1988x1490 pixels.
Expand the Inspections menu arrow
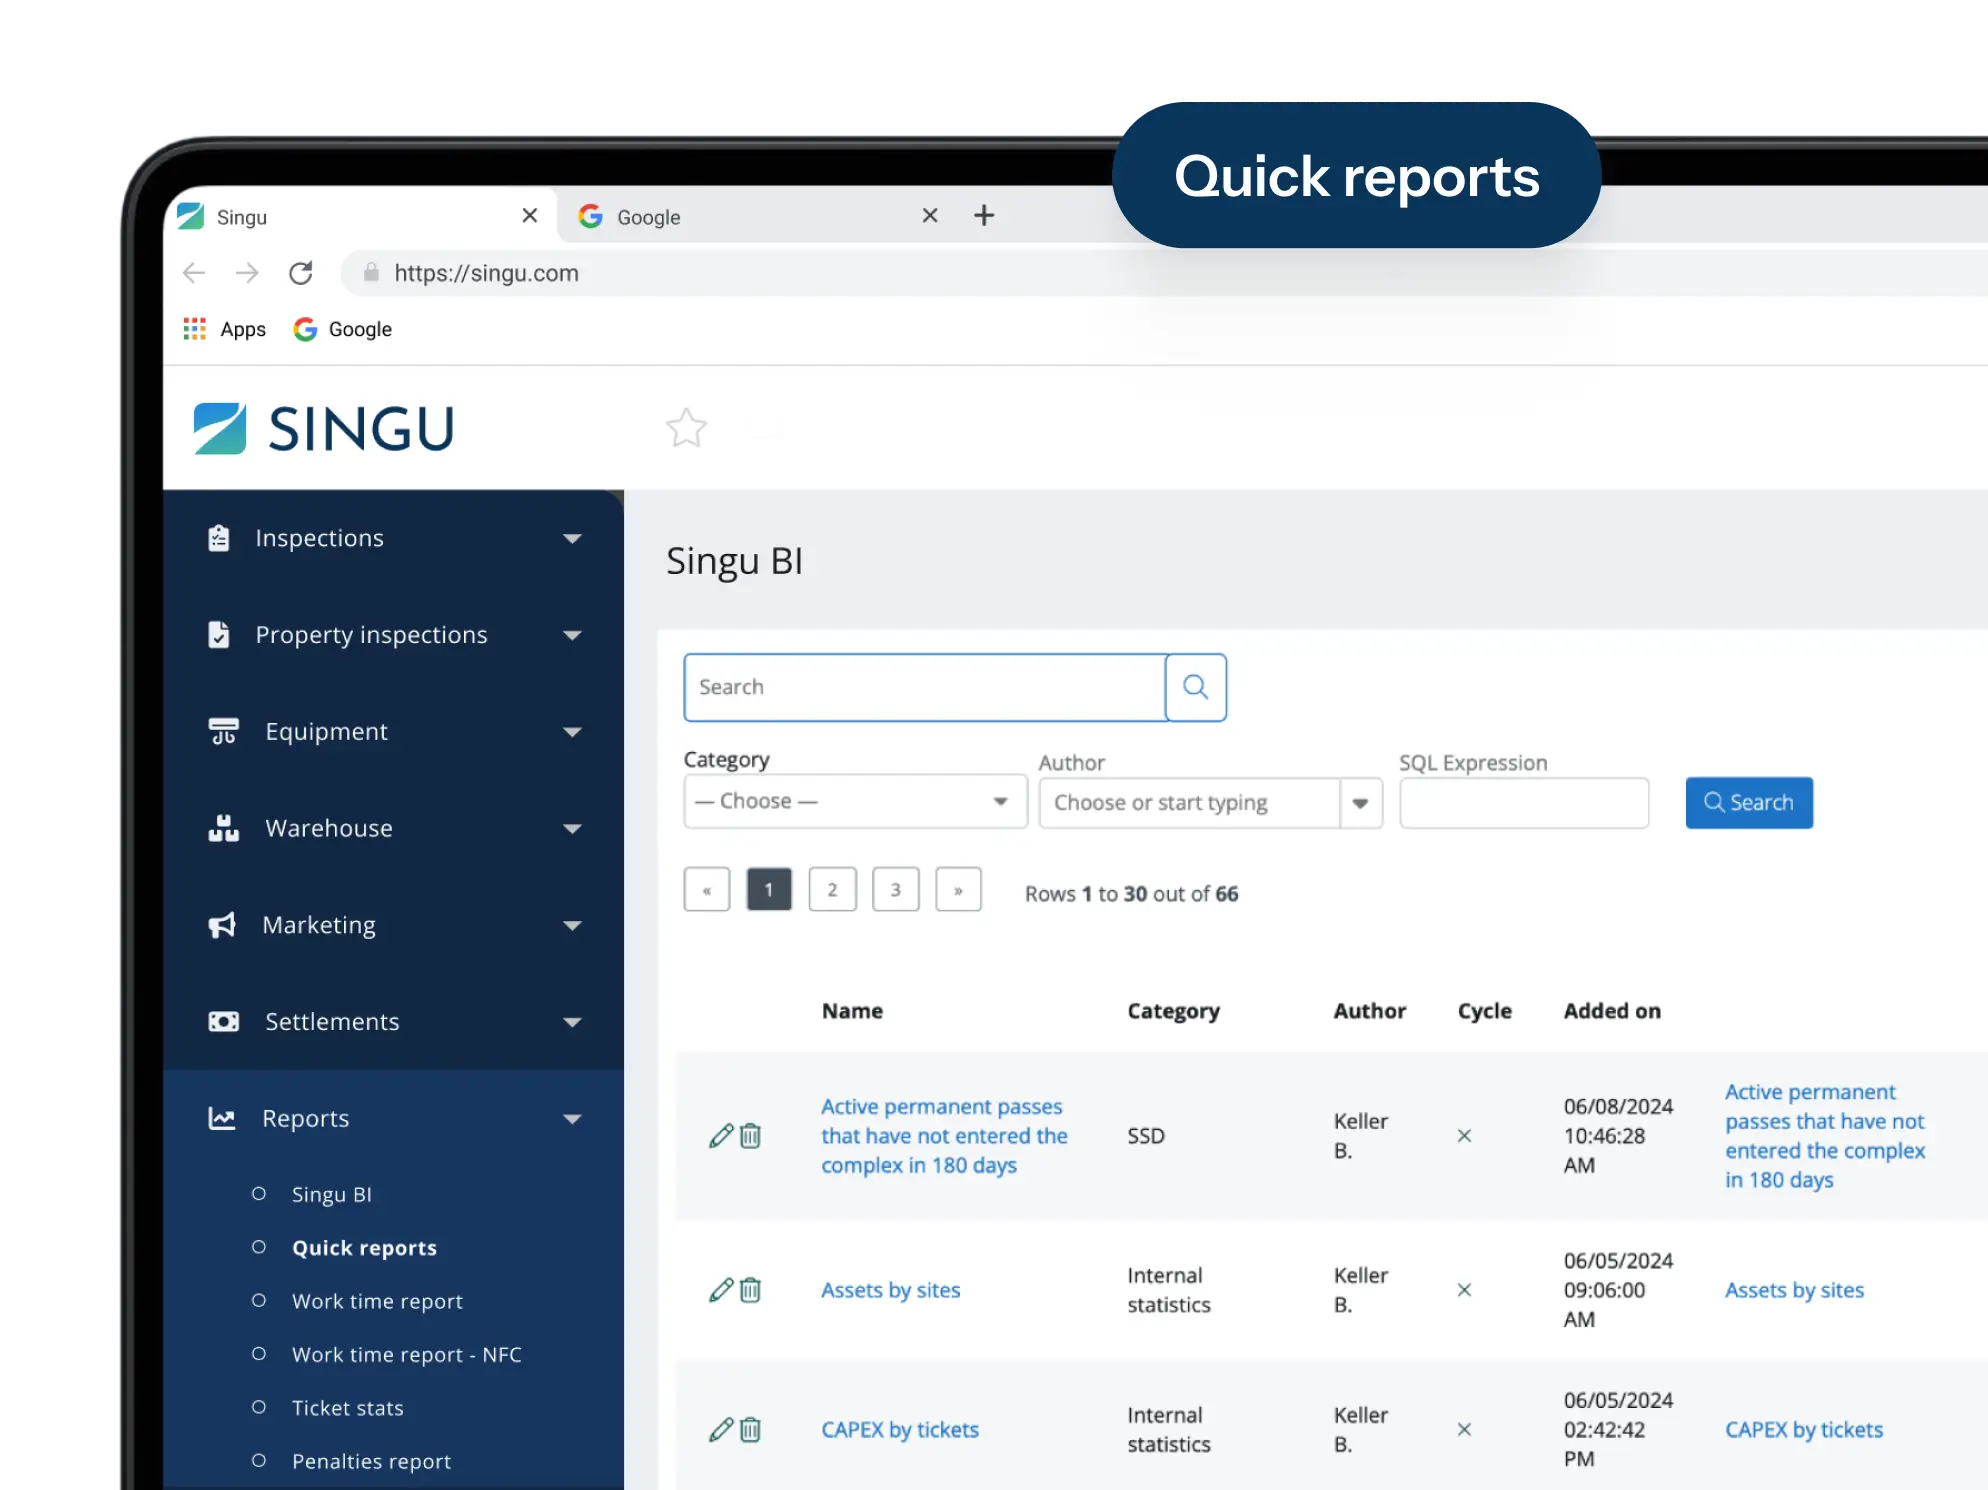point(572,539)
